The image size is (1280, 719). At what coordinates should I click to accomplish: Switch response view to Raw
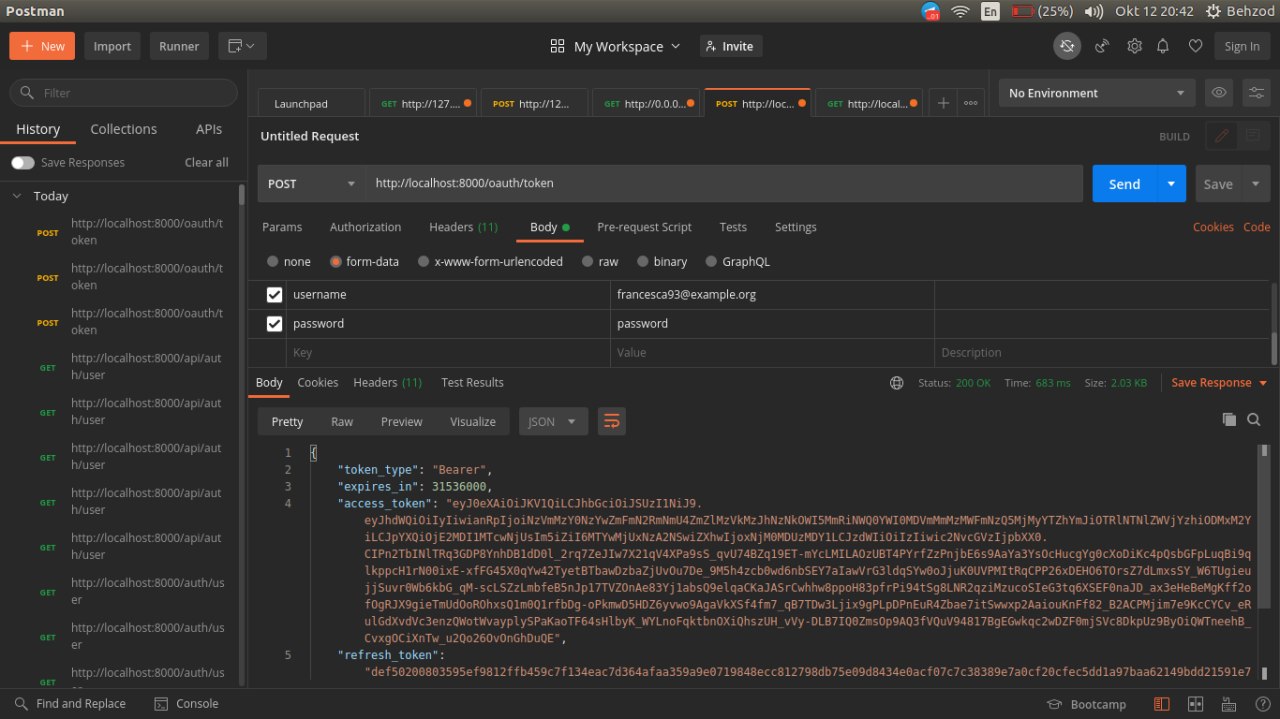[x=342, y=422]
